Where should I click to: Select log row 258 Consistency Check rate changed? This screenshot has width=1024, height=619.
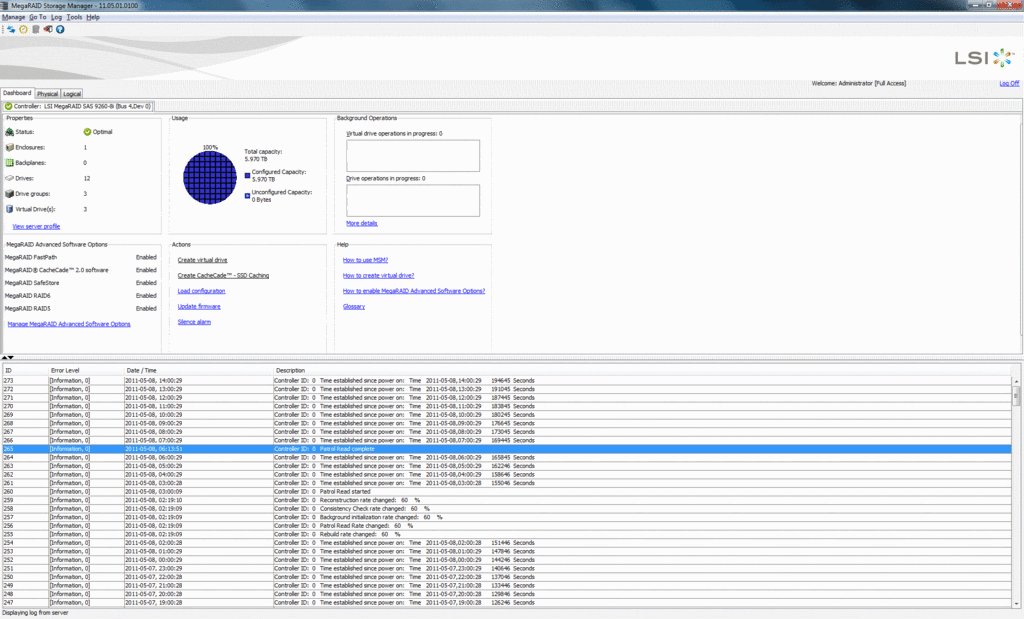(507, 509)
